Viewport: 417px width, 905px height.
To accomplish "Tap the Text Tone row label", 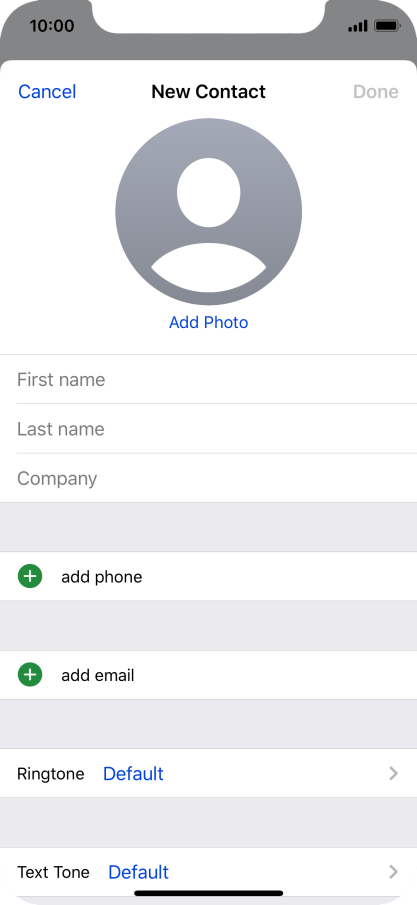I will 53,872.
